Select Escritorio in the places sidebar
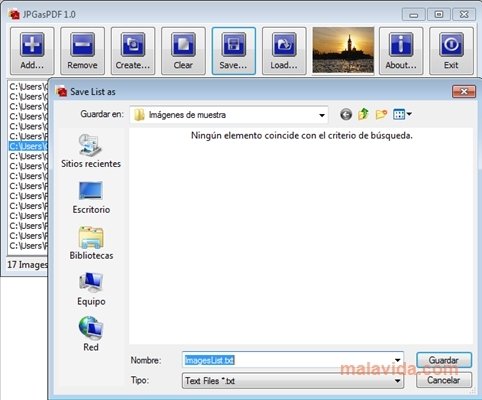 click(x=91, y=197)
